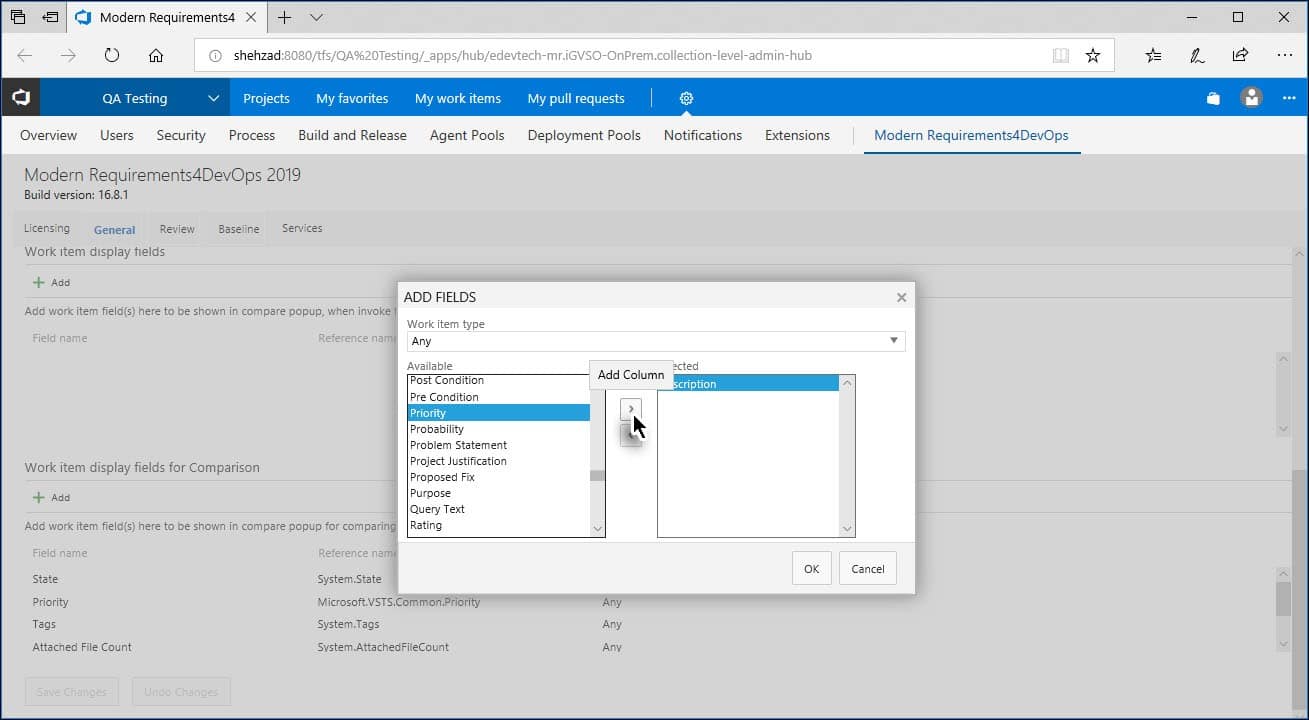This screenshot has width=1309, height=720.
Task: Open the user profile avatar
Action: click(x=1251, y=98)
